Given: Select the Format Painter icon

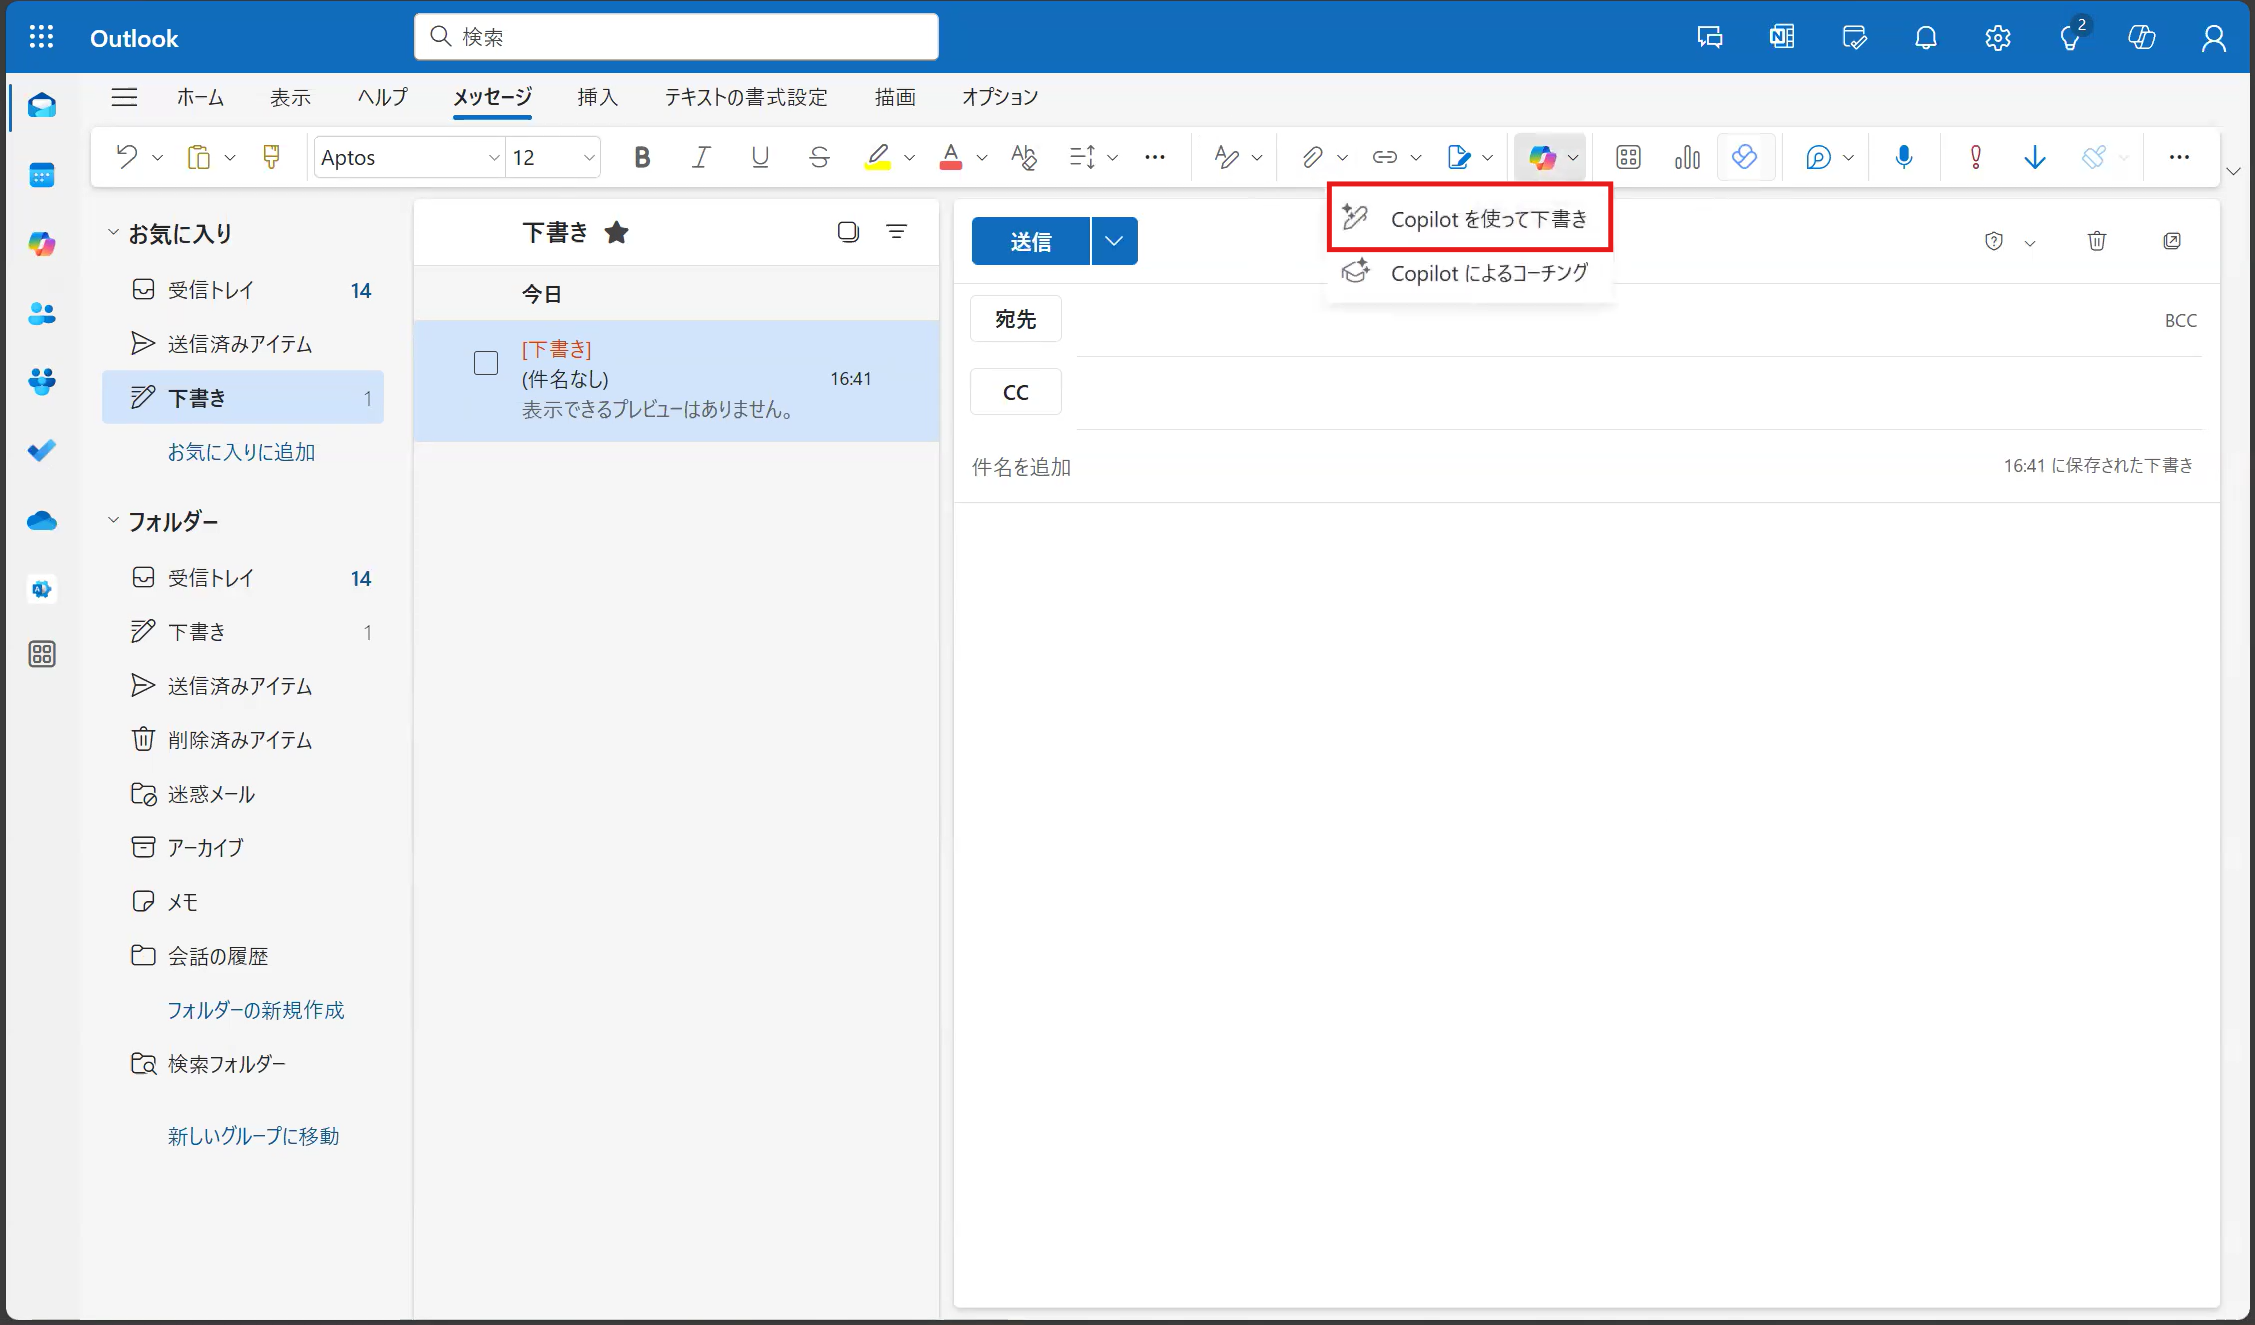Looking at the screenshot, I should 271,157.
